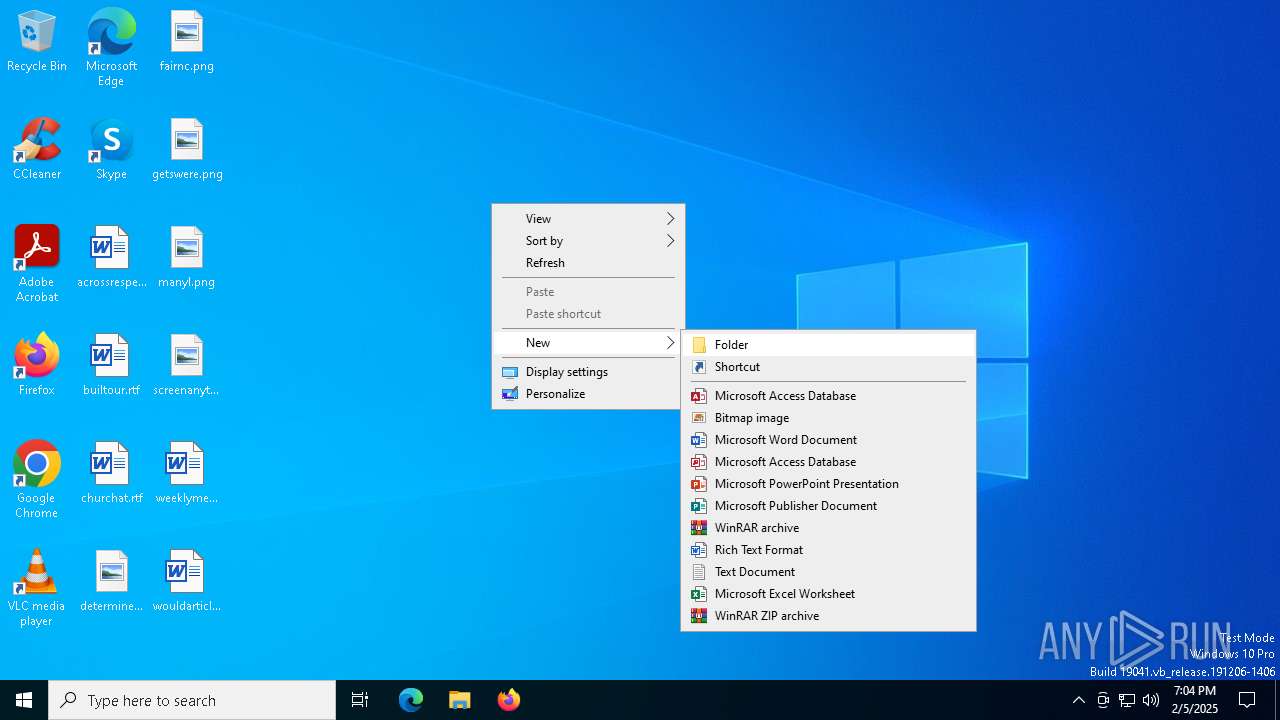Select the manyl.png file icon

(187, 257)
